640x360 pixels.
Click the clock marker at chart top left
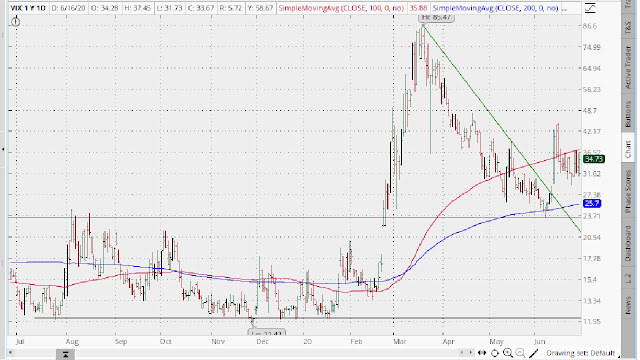coord(16,22)
